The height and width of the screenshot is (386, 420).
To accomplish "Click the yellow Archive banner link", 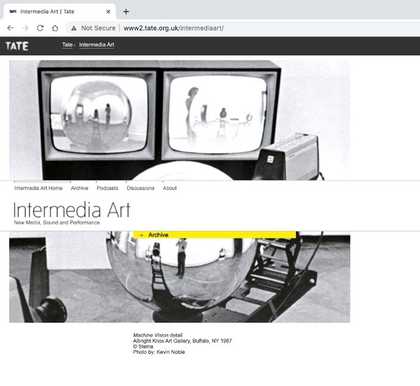I will pos(214,235).
